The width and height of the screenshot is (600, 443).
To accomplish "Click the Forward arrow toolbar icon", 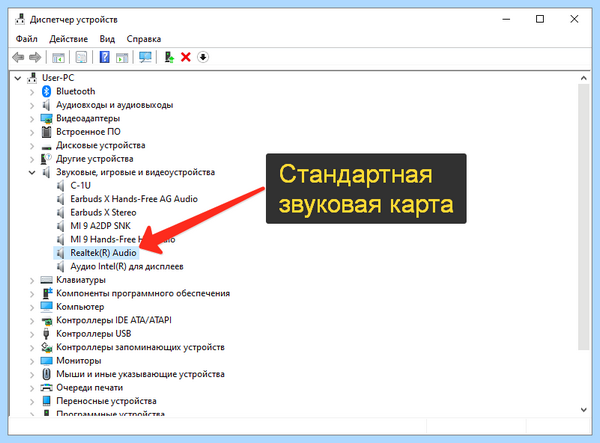I will [x=35, y=57].
